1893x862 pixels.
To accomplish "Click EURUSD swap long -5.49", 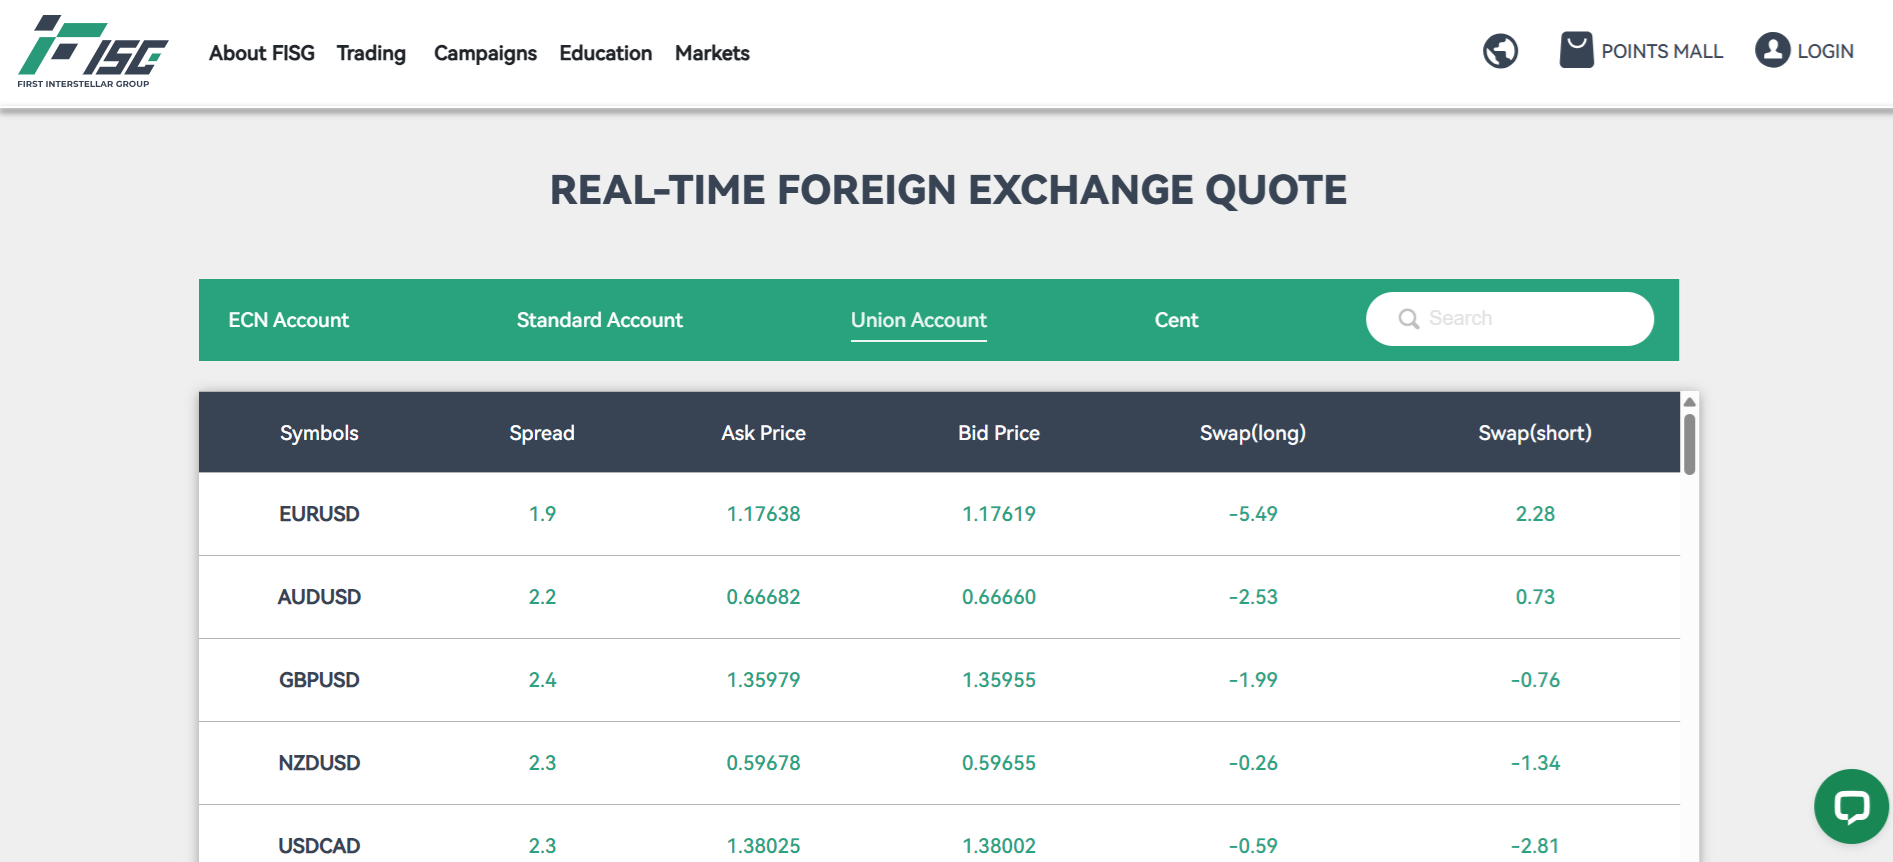I will (x=1253, y=514).
